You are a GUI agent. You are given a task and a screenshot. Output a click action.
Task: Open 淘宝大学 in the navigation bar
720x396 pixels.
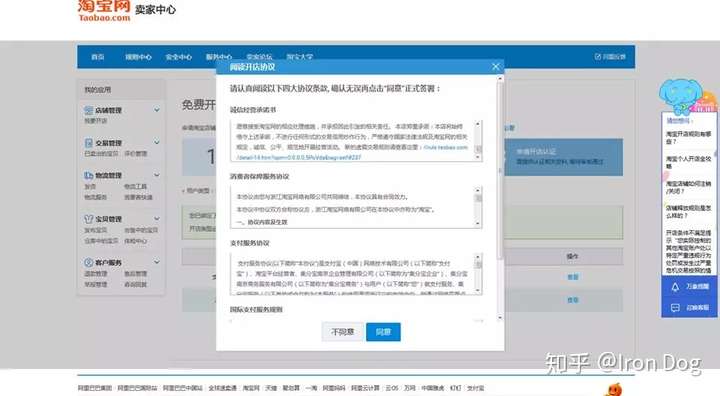coord(300,57)
